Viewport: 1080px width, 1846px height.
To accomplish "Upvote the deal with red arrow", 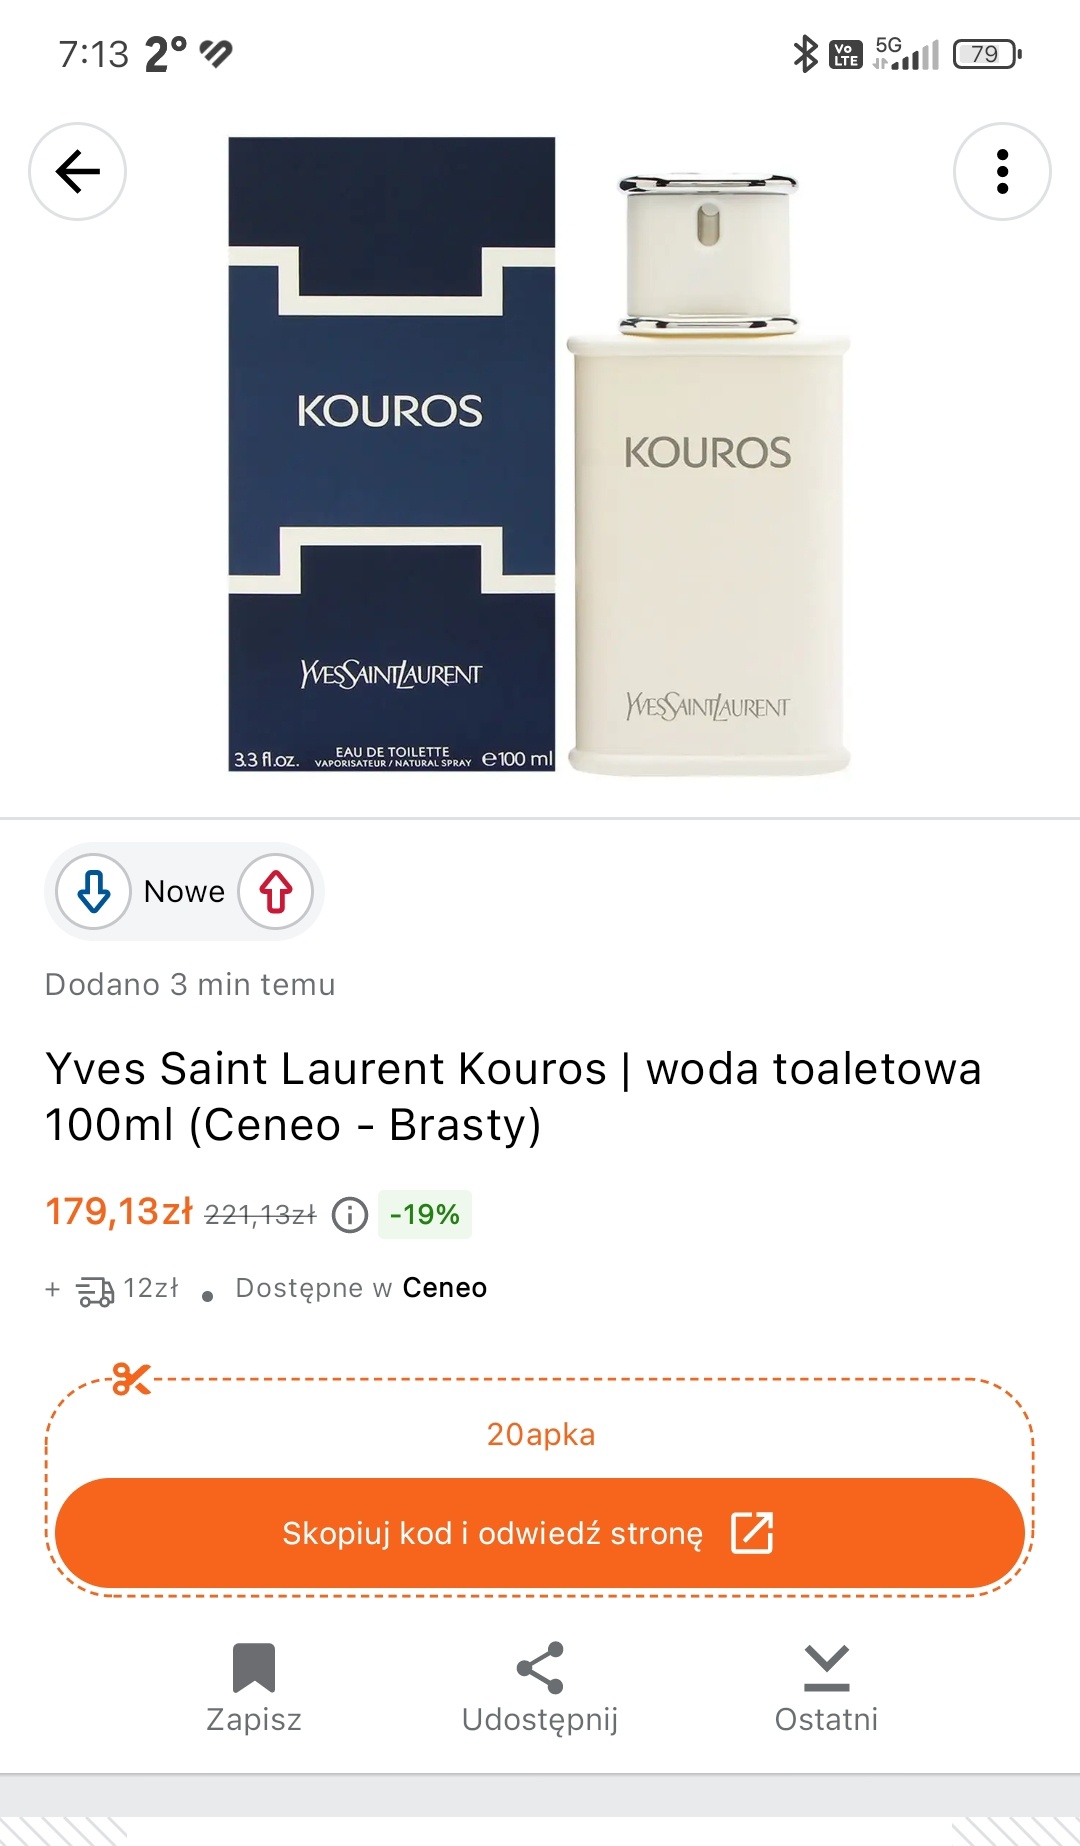I will [x=276, y=891].
